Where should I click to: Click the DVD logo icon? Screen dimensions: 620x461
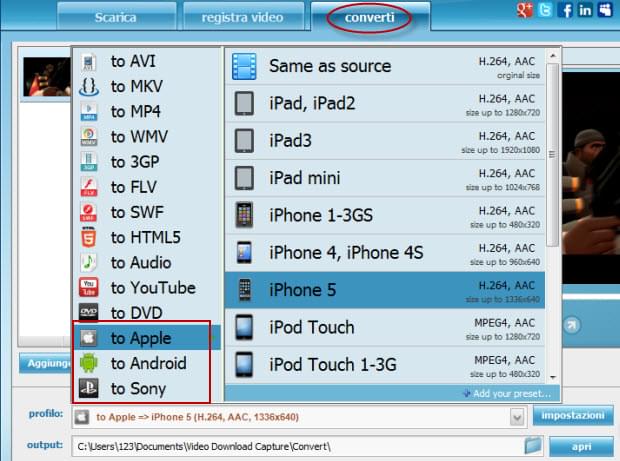(x=89, y=312)
